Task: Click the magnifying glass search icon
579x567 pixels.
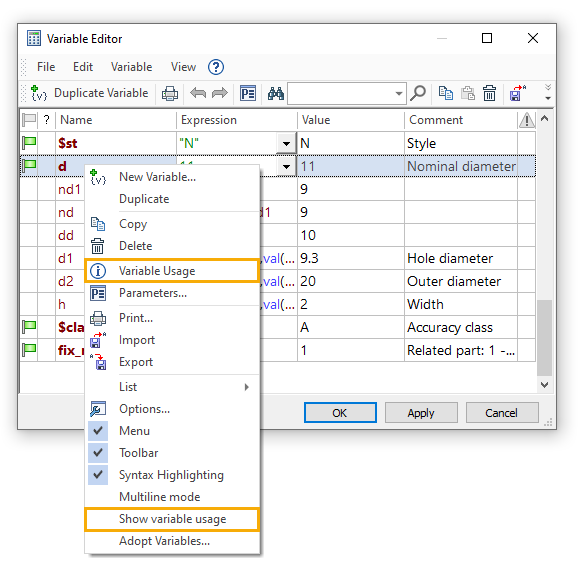Action: pyautogui.click(x=418, y=93)
